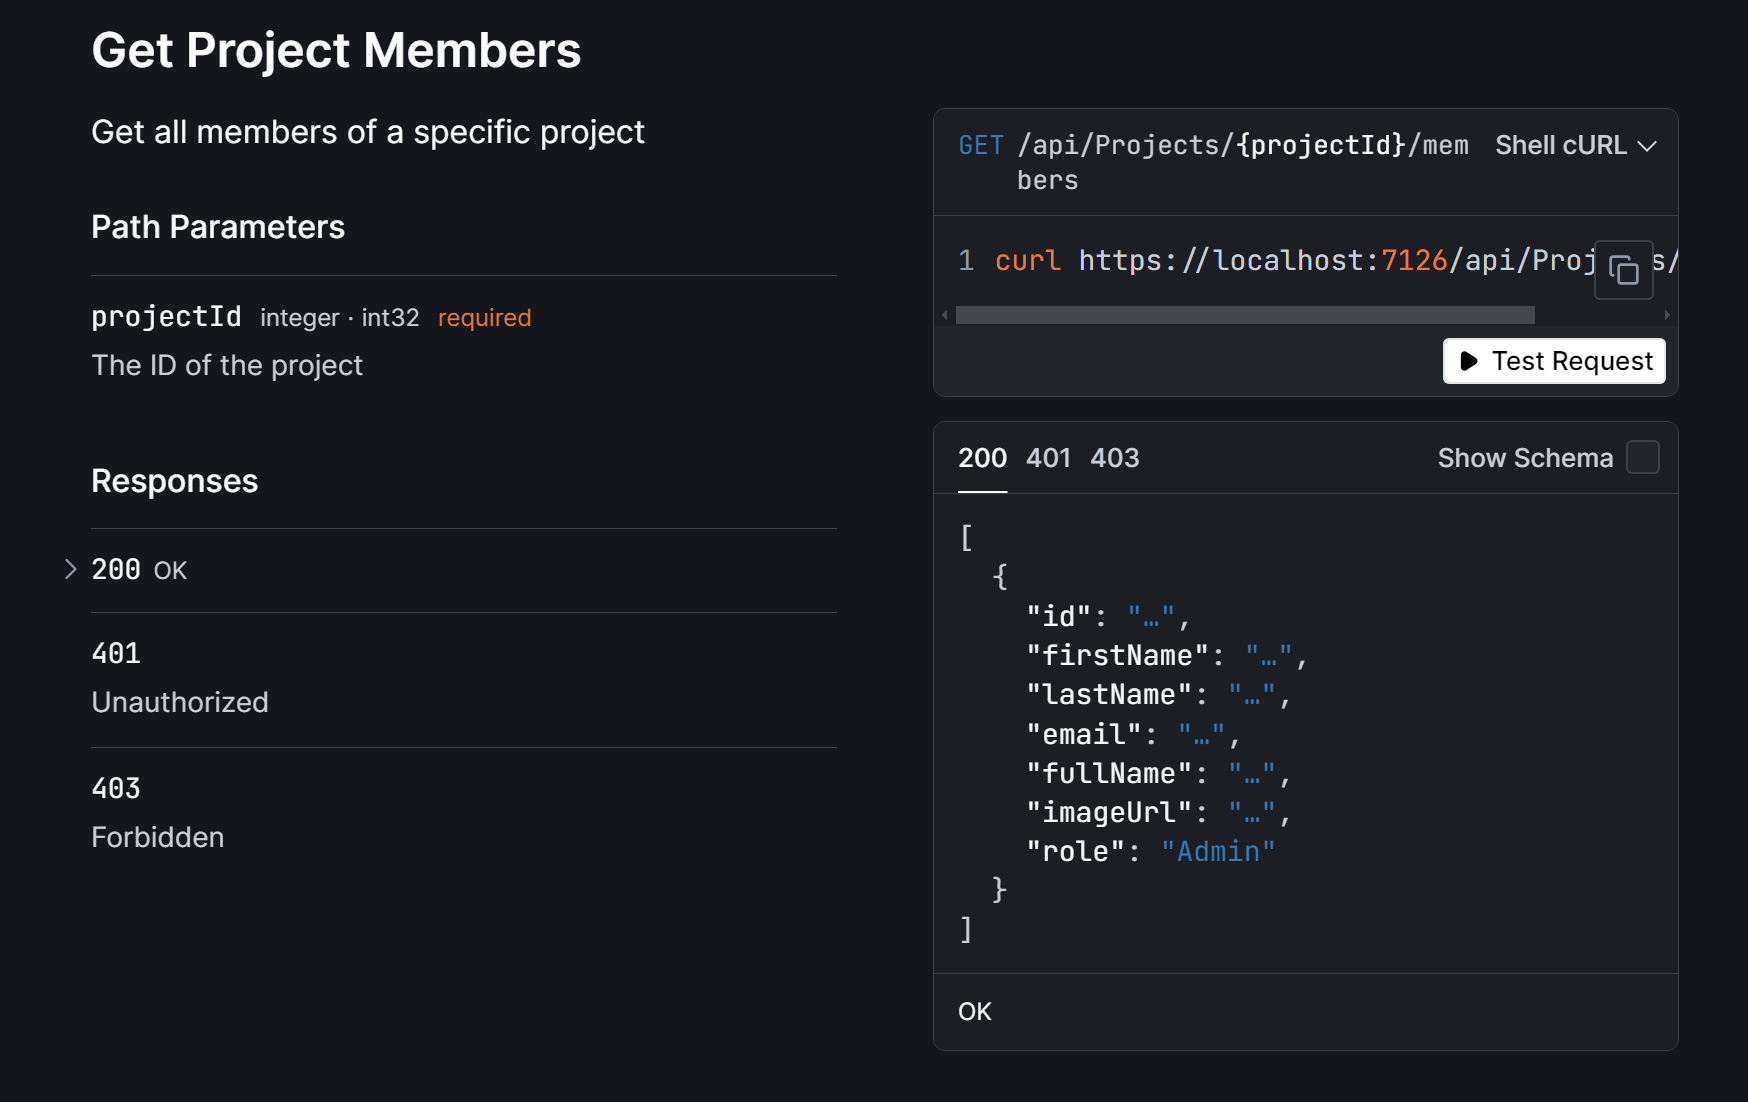Switch to the 403 response tab

point(1114,458)
